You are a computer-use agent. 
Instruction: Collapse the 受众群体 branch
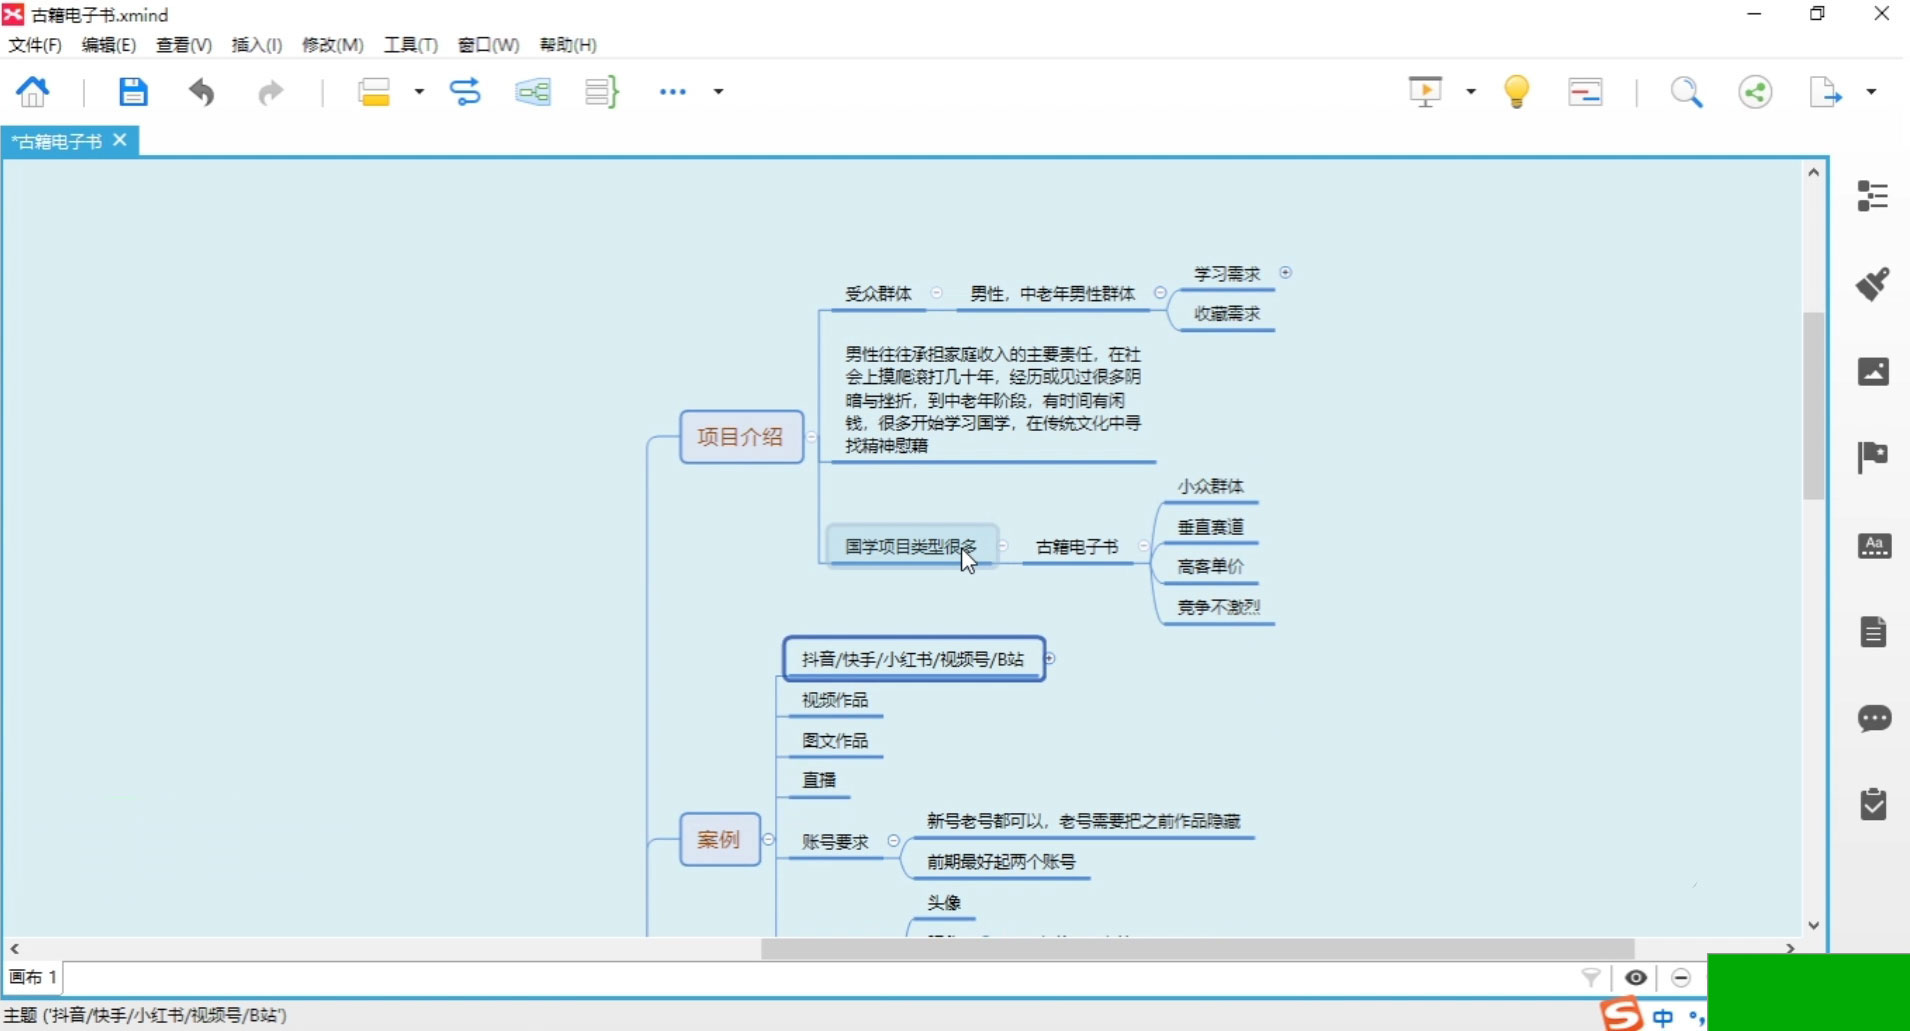pyautogui.click(x=936, y=293)
